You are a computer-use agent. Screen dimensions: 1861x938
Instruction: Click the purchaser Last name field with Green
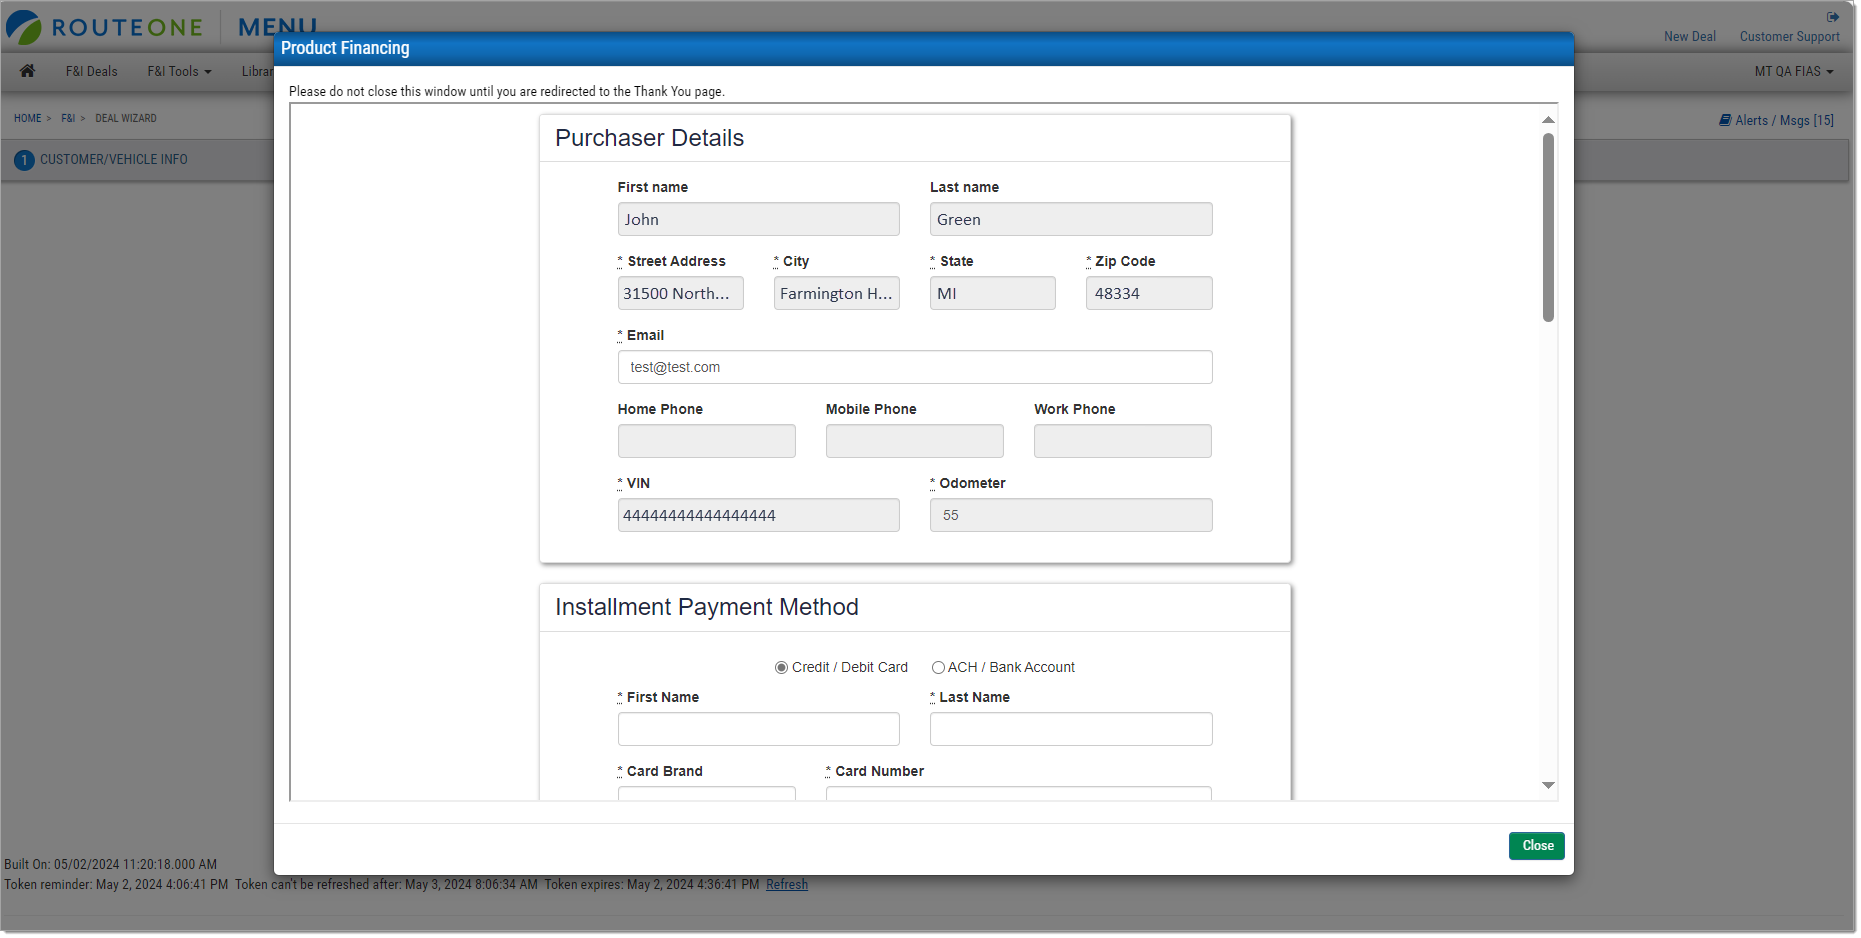pos(1071,220)
